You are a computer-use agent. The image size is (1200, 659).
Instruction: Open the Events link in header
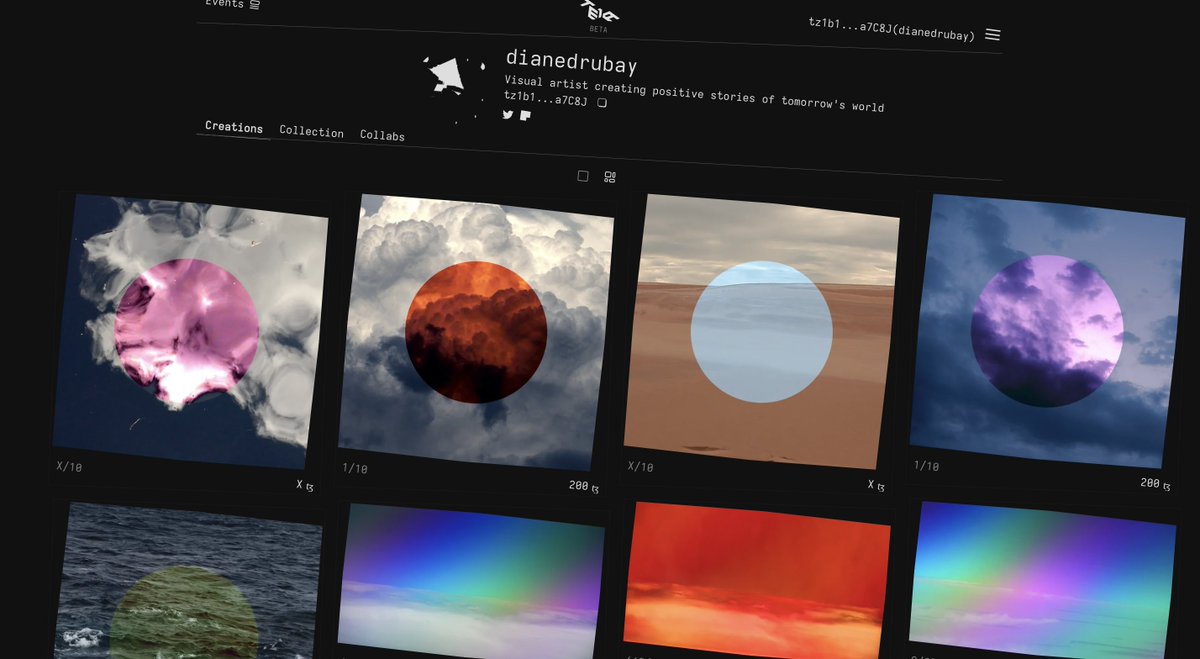tap(224, 4)
